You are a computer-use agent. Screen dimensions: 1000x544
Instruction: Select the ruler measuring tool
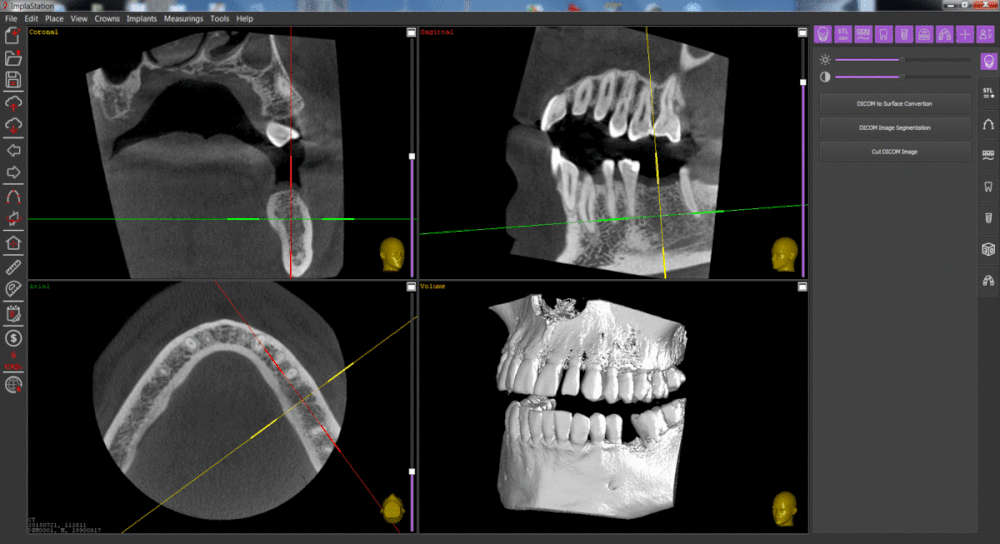[x=13, y=267]
